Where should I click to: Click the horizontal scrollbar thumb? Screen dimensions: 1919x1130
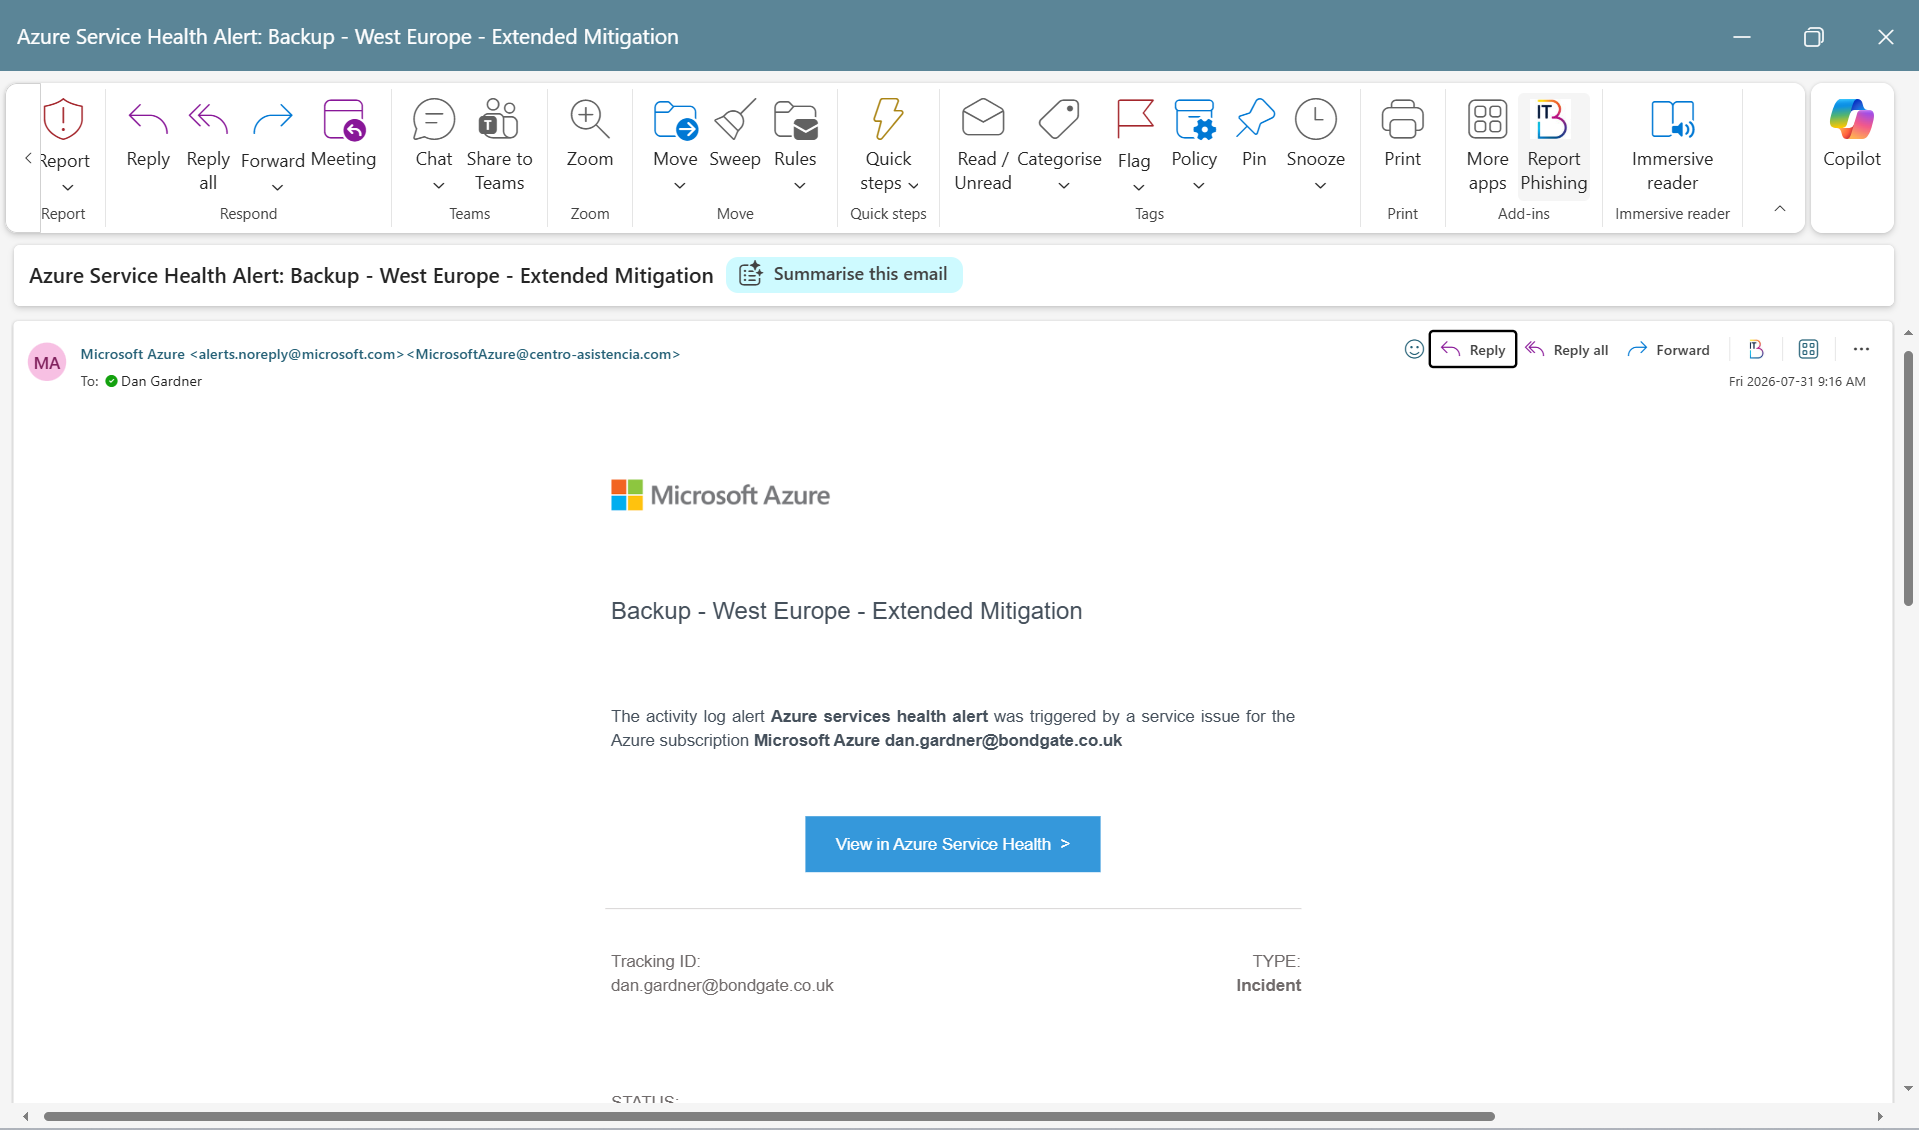pyautogui.click(x=769, y=1116)
